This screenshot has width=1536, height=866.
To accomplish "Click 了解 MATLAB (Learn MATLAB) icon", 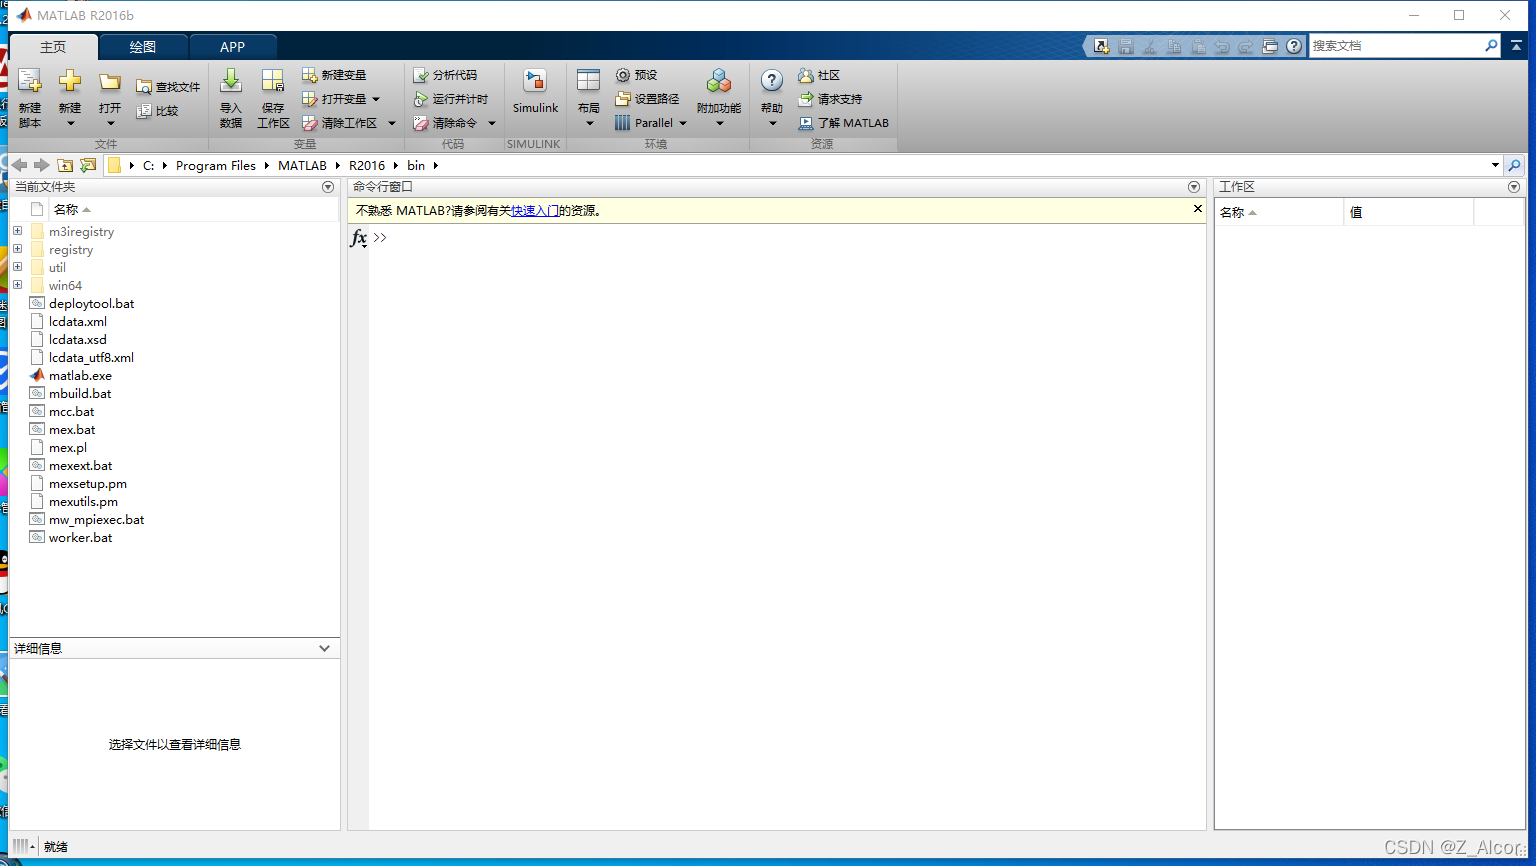I will click(x=806, y=123).
